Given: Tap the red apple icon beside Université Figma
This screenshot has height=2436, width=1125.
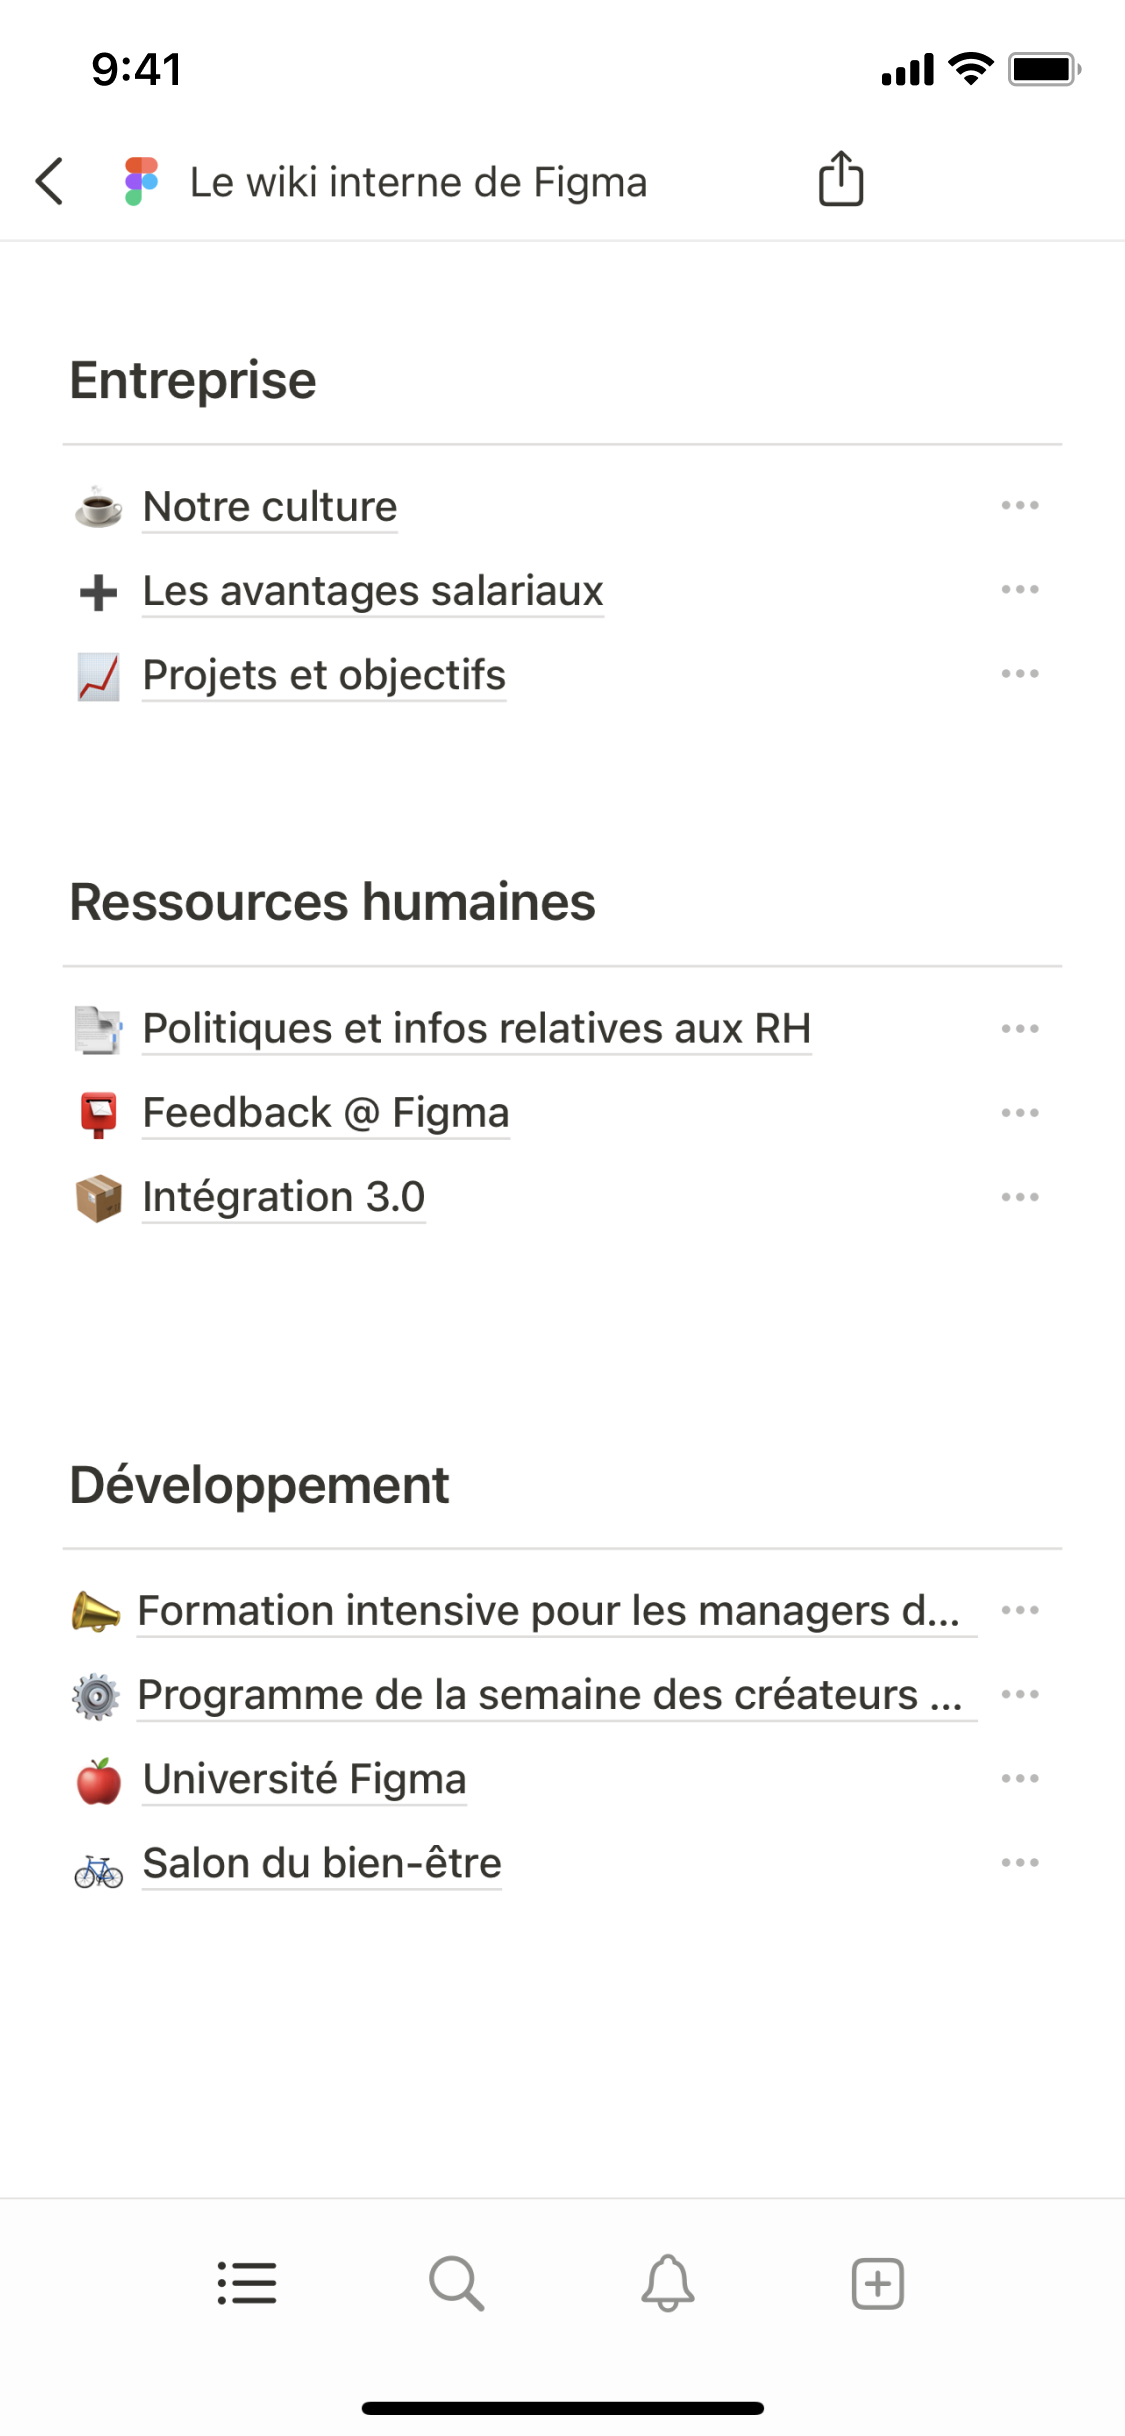Looking at the screenshot, I should 98,1781.
